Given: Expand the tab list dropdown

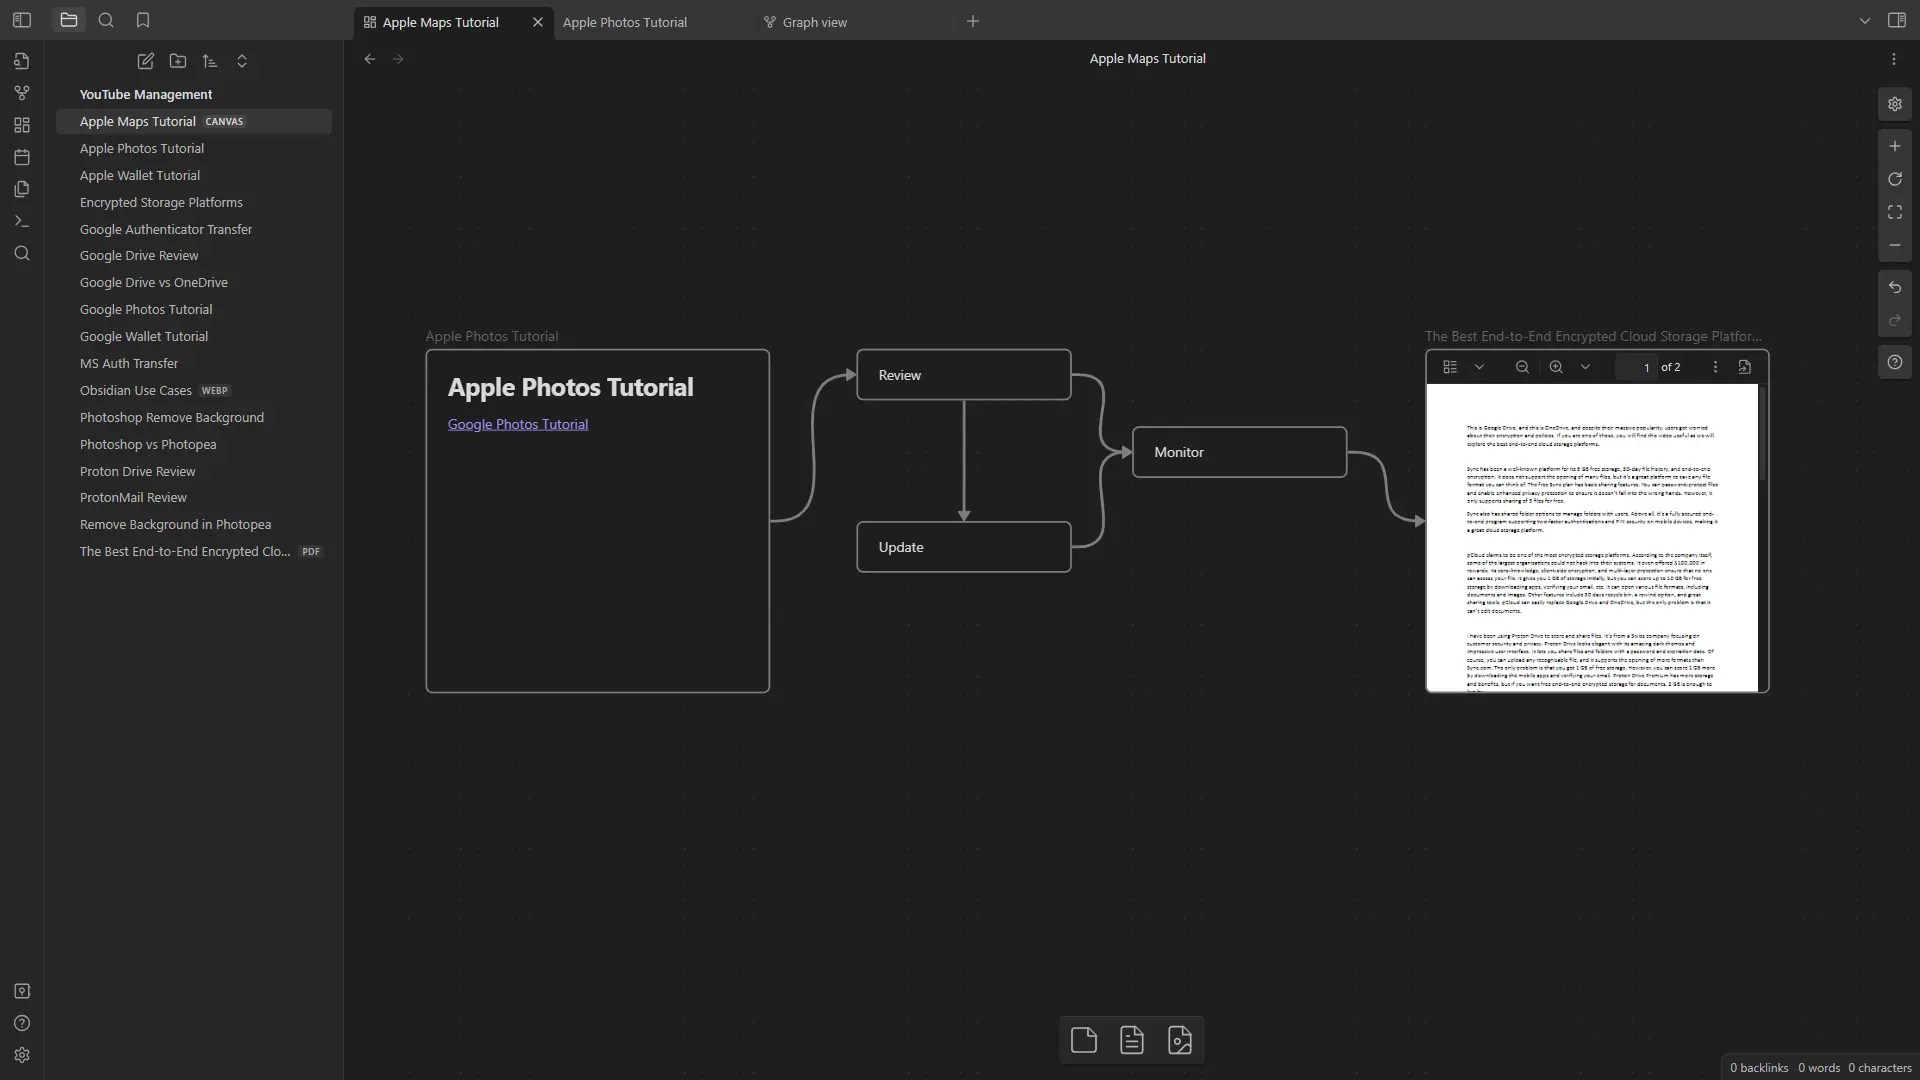Looking at the screenshot, I should (x=1864, y=21).
